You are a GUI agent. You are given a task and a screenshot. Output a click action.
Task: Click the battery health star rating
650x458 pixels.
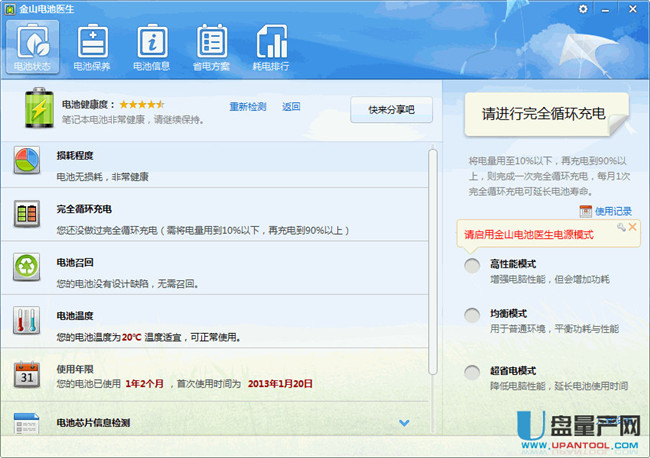(142, 104)
